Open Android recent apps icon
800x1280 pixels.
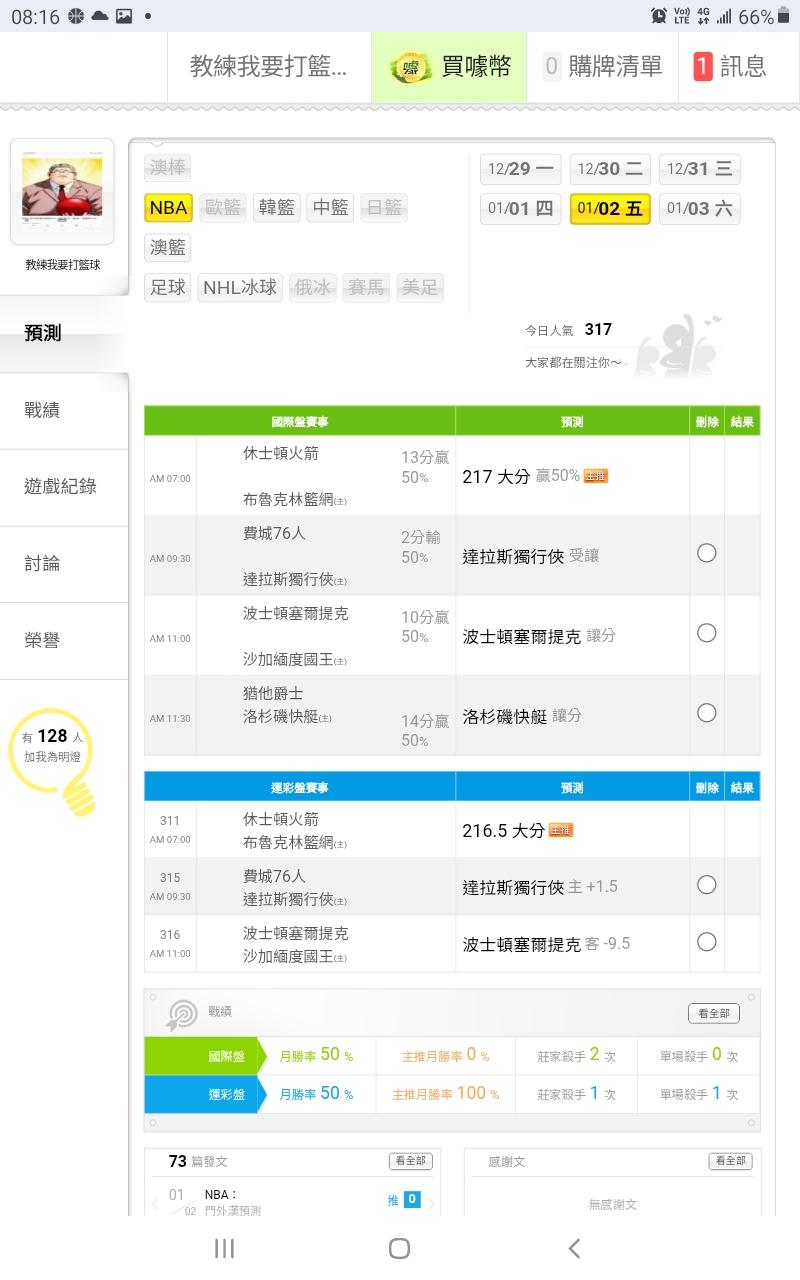click(x=225, y=1247)
